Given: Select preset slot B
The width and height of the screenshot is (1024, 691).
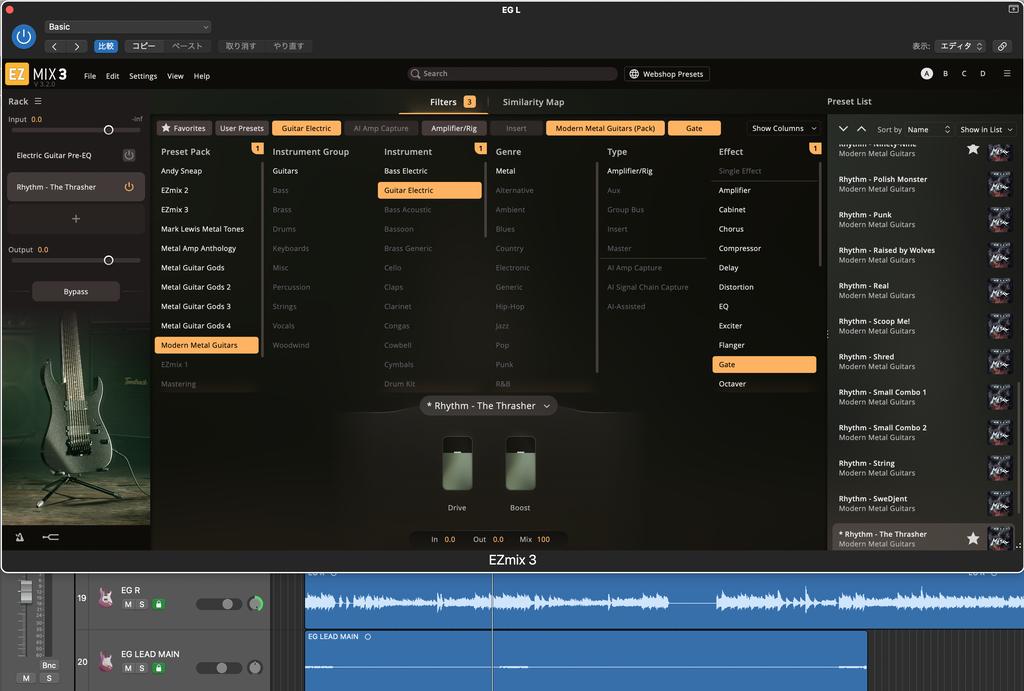Looking at the screenshot, I should [x=945, y=74].
